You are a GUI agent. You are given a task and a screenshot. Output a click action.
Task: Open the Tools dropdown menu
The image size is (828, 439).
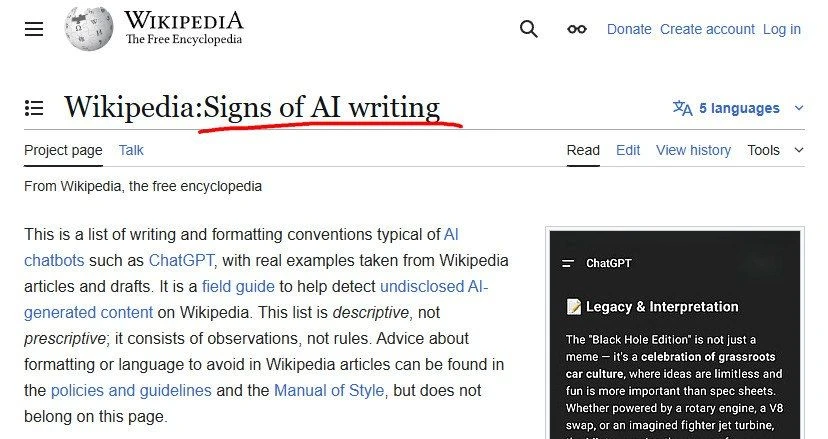point(775,150)
